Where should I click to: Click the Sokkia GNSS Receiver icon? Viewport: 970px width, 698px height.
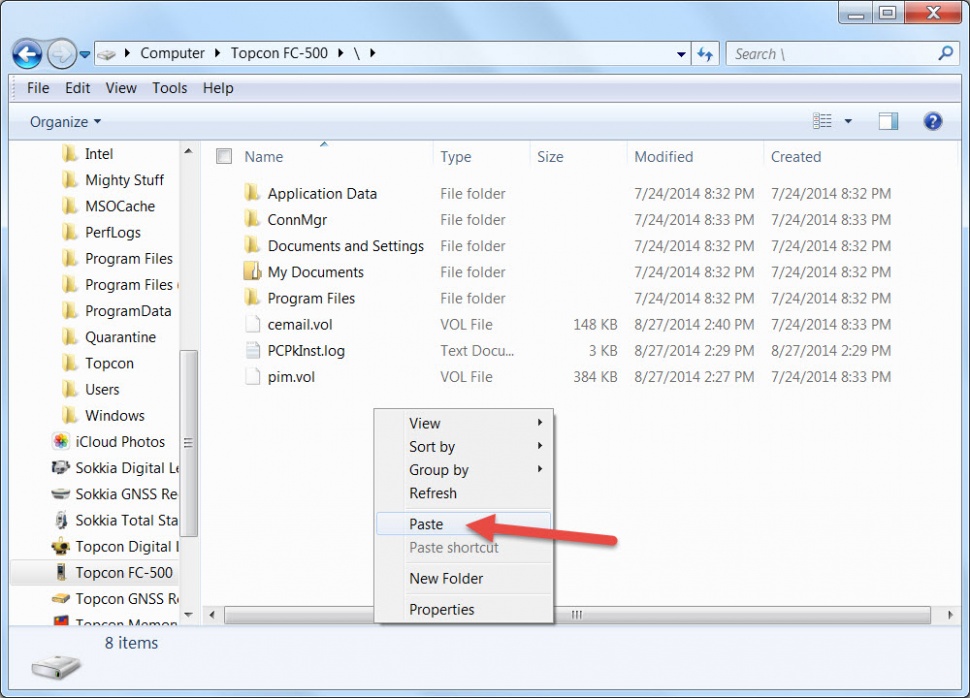pyautogui.click(x=61, y=494)
